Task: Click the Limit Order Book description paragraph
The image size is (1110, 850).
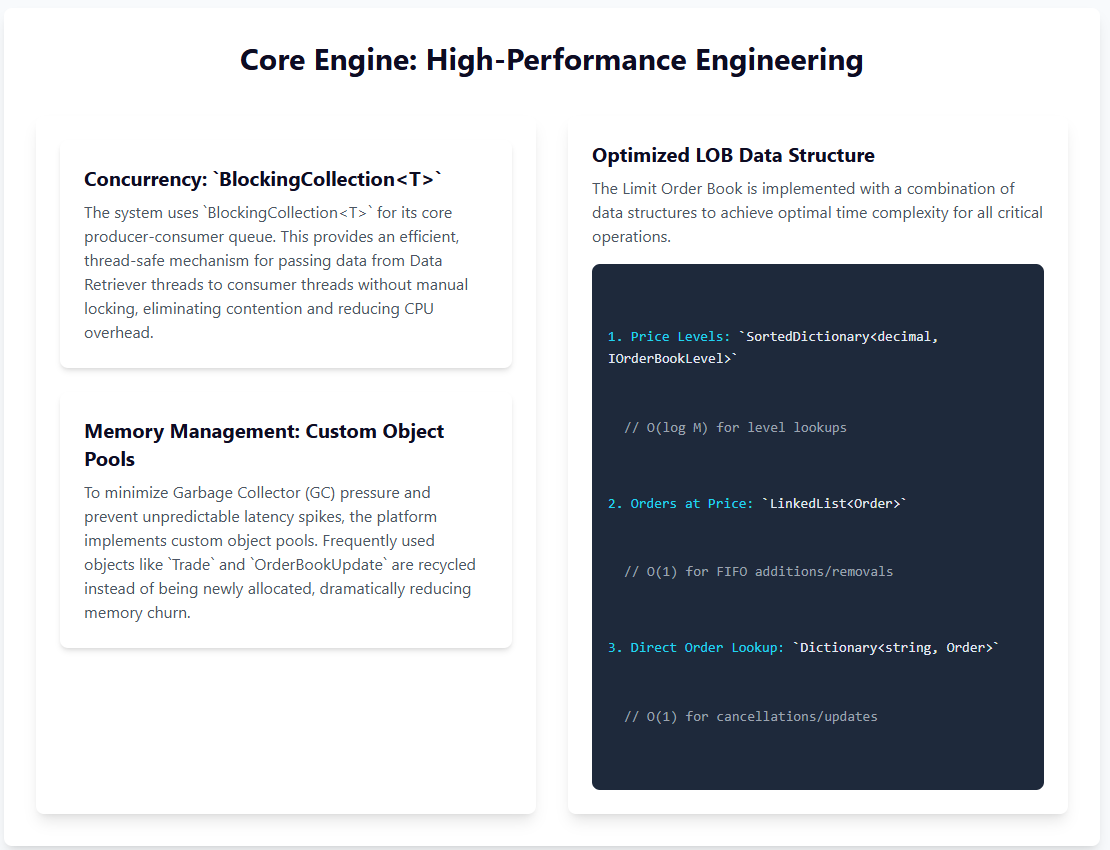Action: tap(817, 212)
